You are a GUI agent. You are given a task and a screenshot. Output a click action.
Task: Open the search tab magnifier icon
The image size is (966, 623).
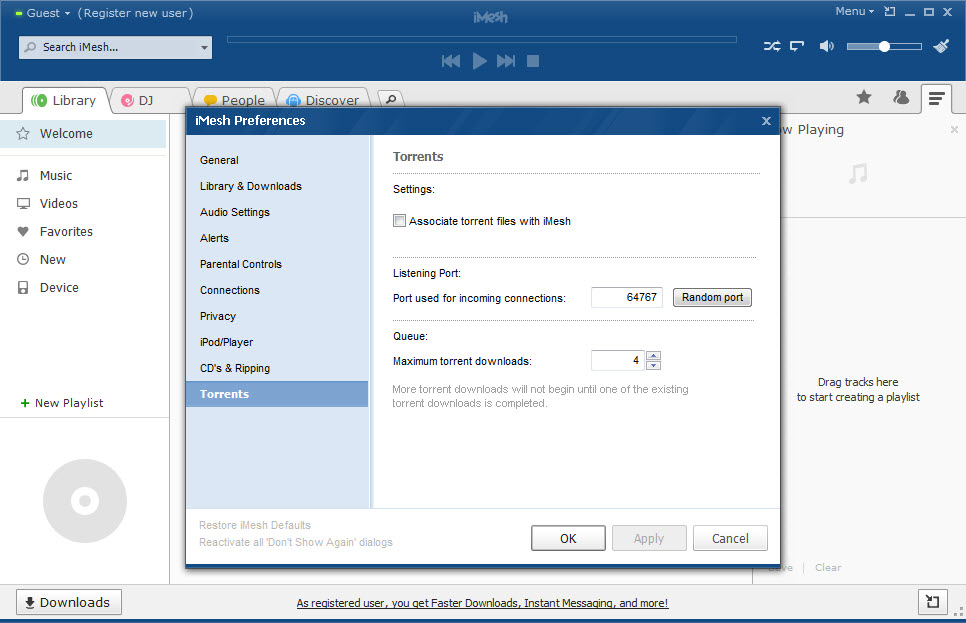[x=391, y=99]
